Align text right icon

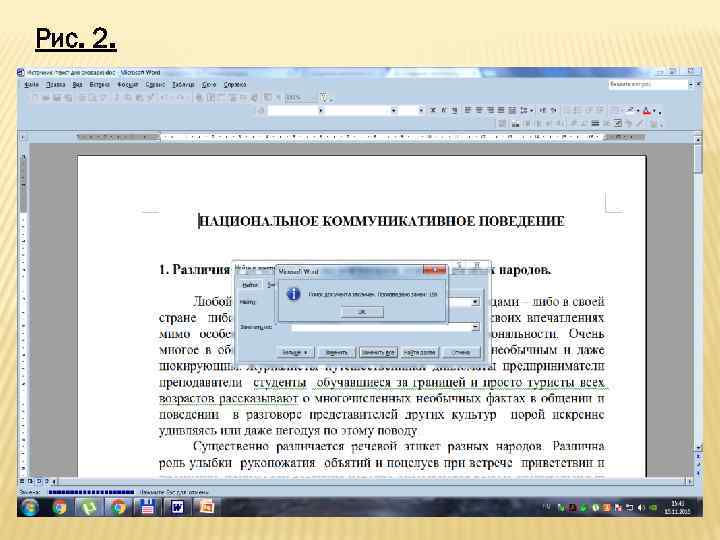(490, 110)
